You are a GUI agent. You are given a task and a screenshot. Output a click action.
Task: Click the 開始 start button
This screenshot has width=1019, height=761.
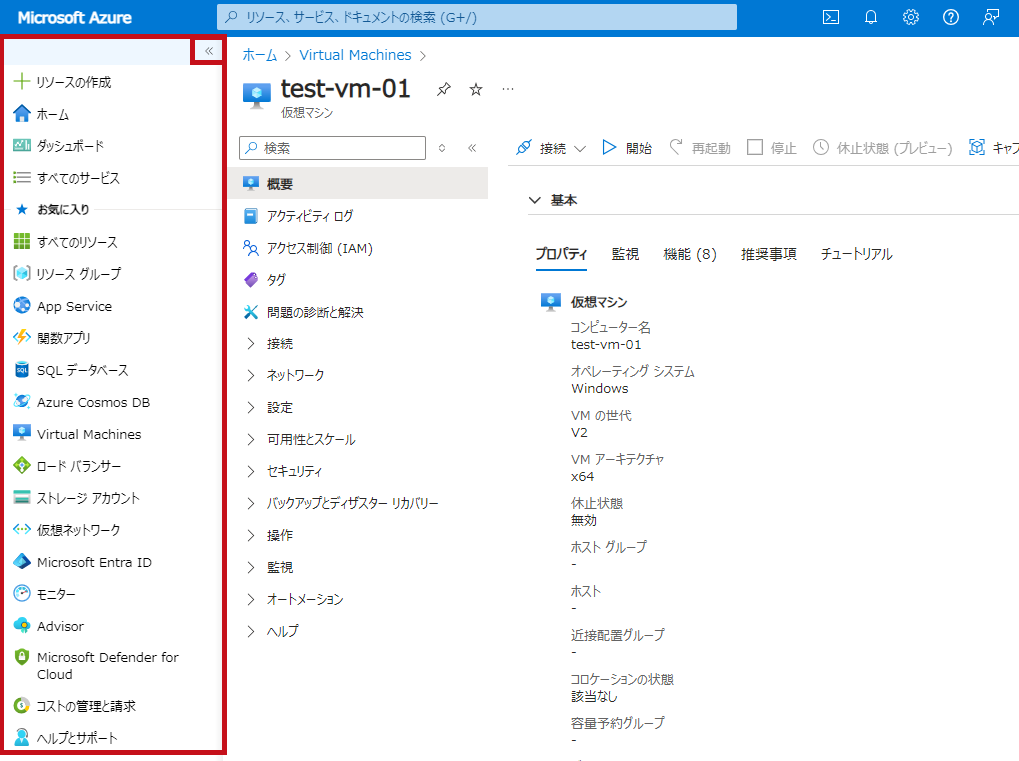pos(626,148)
